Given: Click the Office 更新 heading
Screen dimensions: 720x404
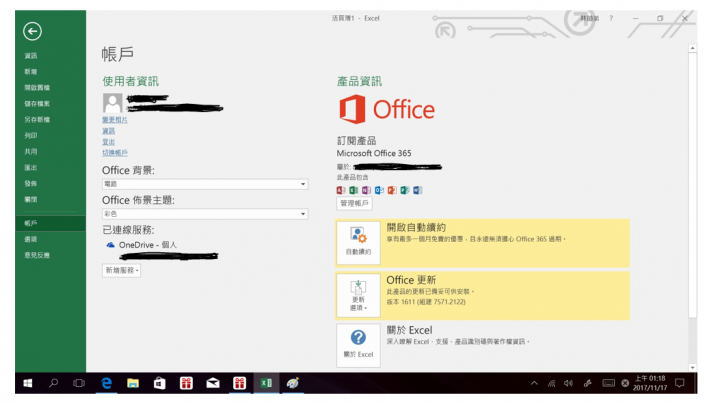Looking at the screenshot, I should [x=411, y=280].
